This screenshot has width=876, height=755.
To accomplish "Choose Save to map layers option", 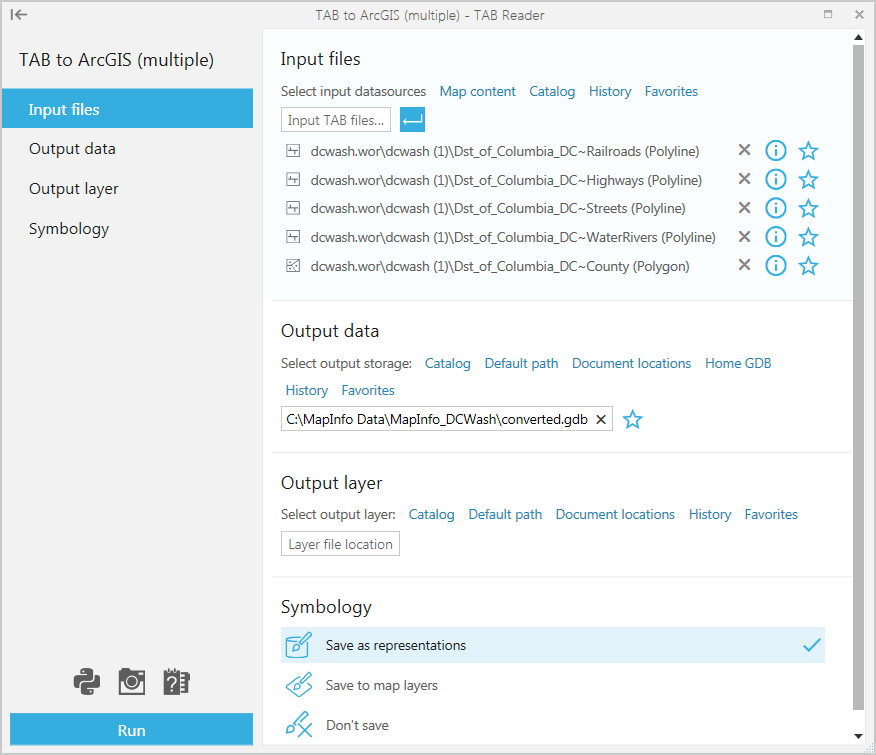I will [x=381, y=685].
